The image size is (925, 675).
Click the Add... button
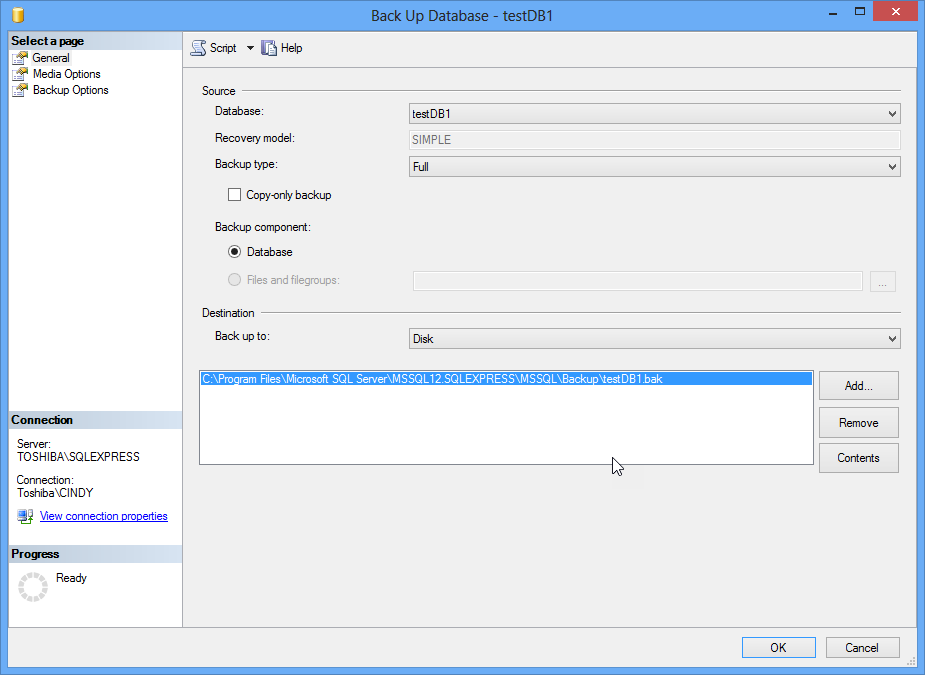coord(858,386)
